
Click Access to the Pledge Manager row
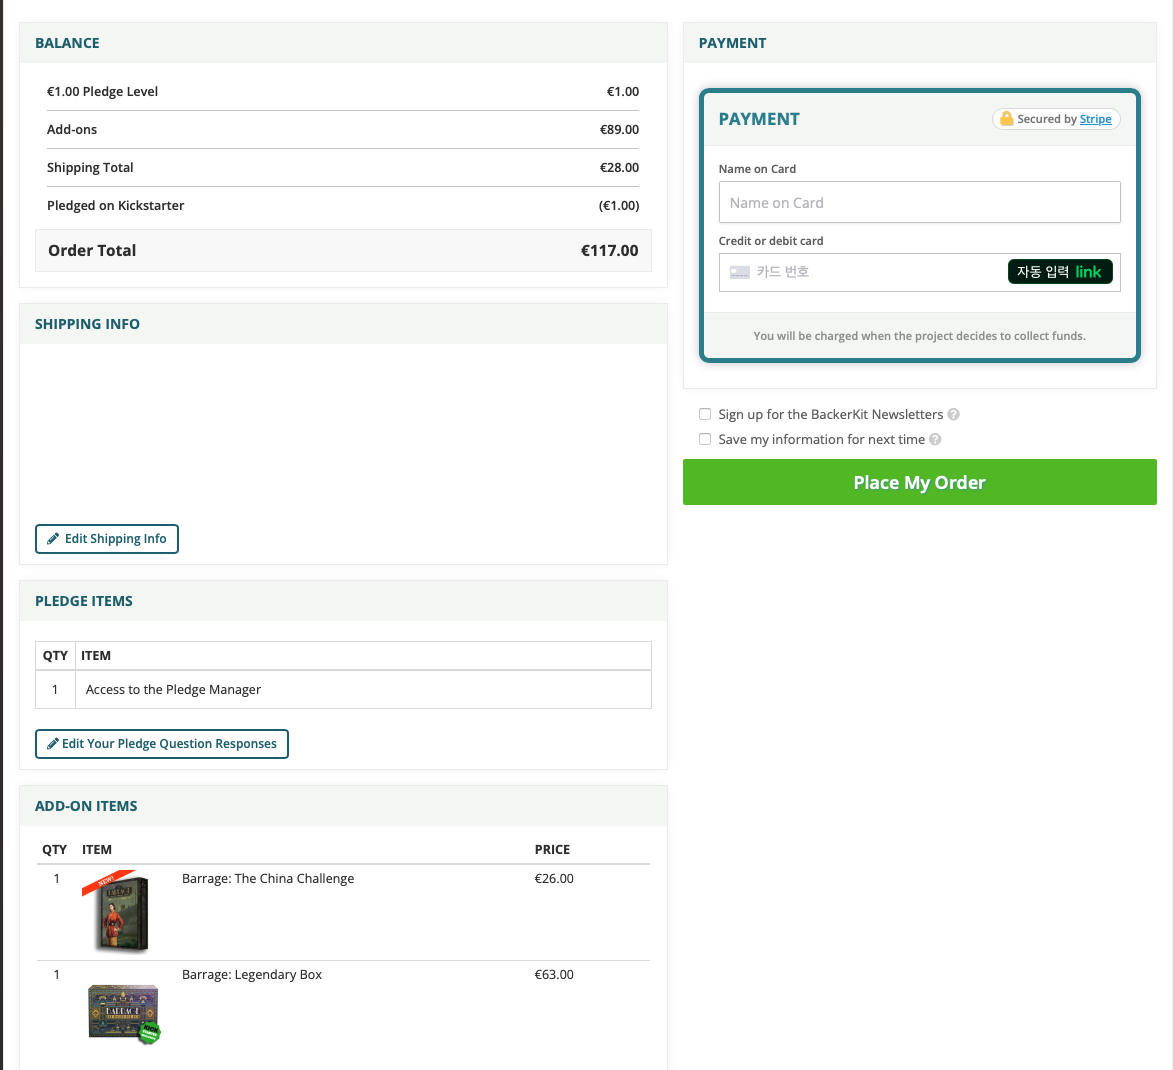(x=343, y=689)
